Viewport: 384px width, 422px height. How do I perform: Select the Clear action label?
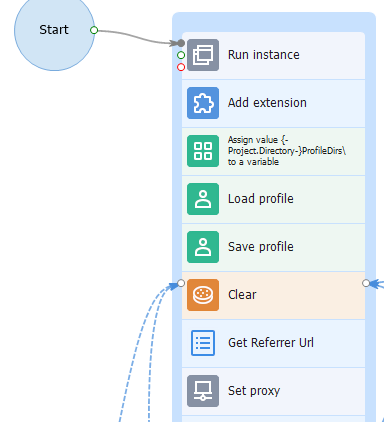click(242, 295)
